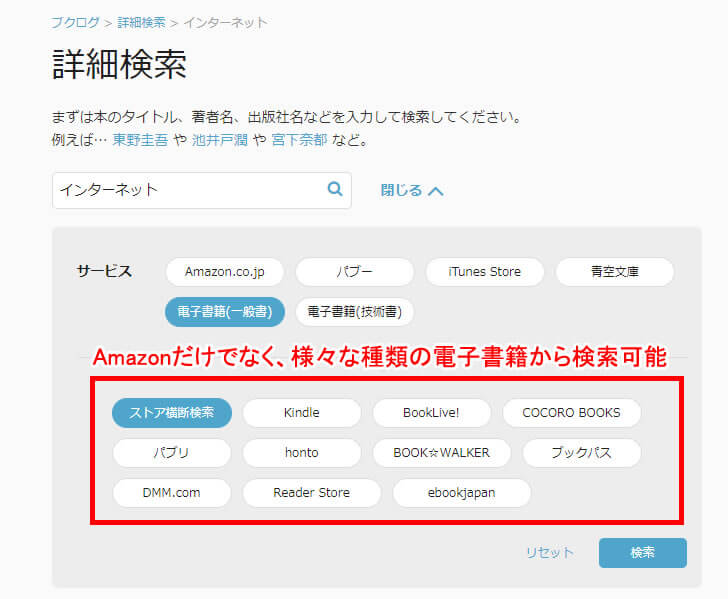Click the 東野圭吾 example link

click(140, 139)
